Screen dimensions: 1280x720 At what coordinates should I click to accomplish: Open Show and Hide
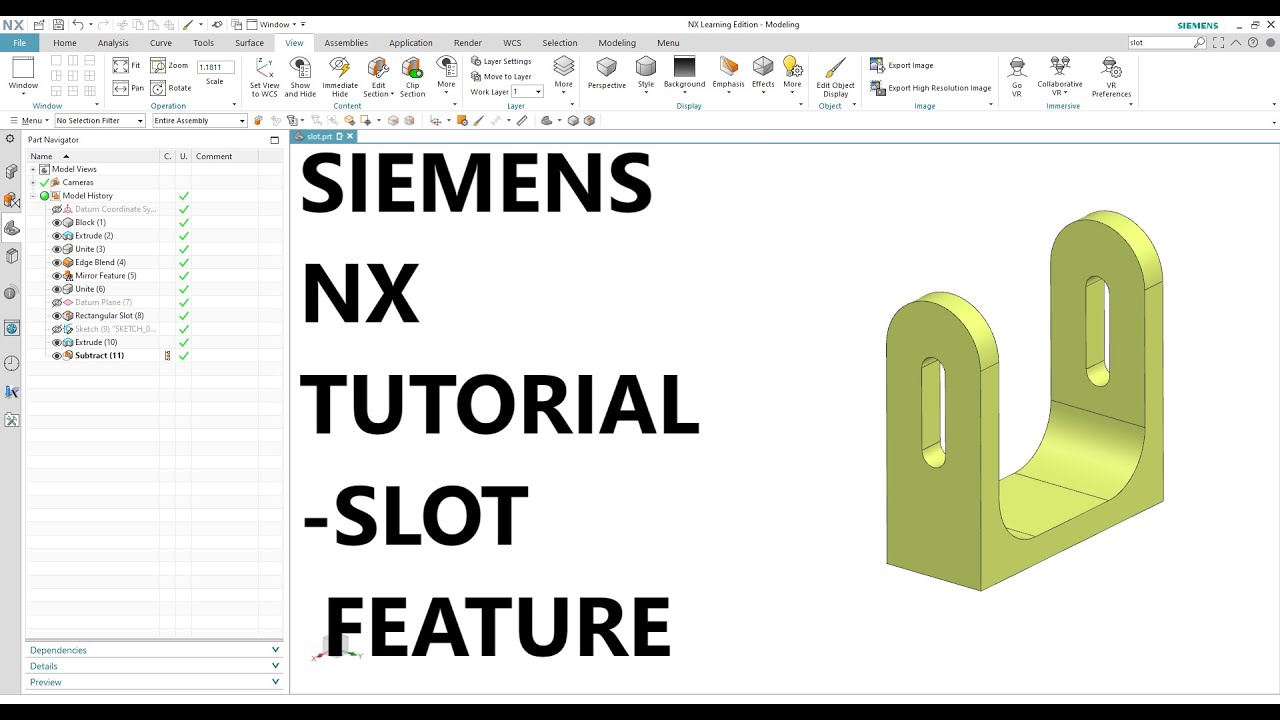[x=300, y=77]
